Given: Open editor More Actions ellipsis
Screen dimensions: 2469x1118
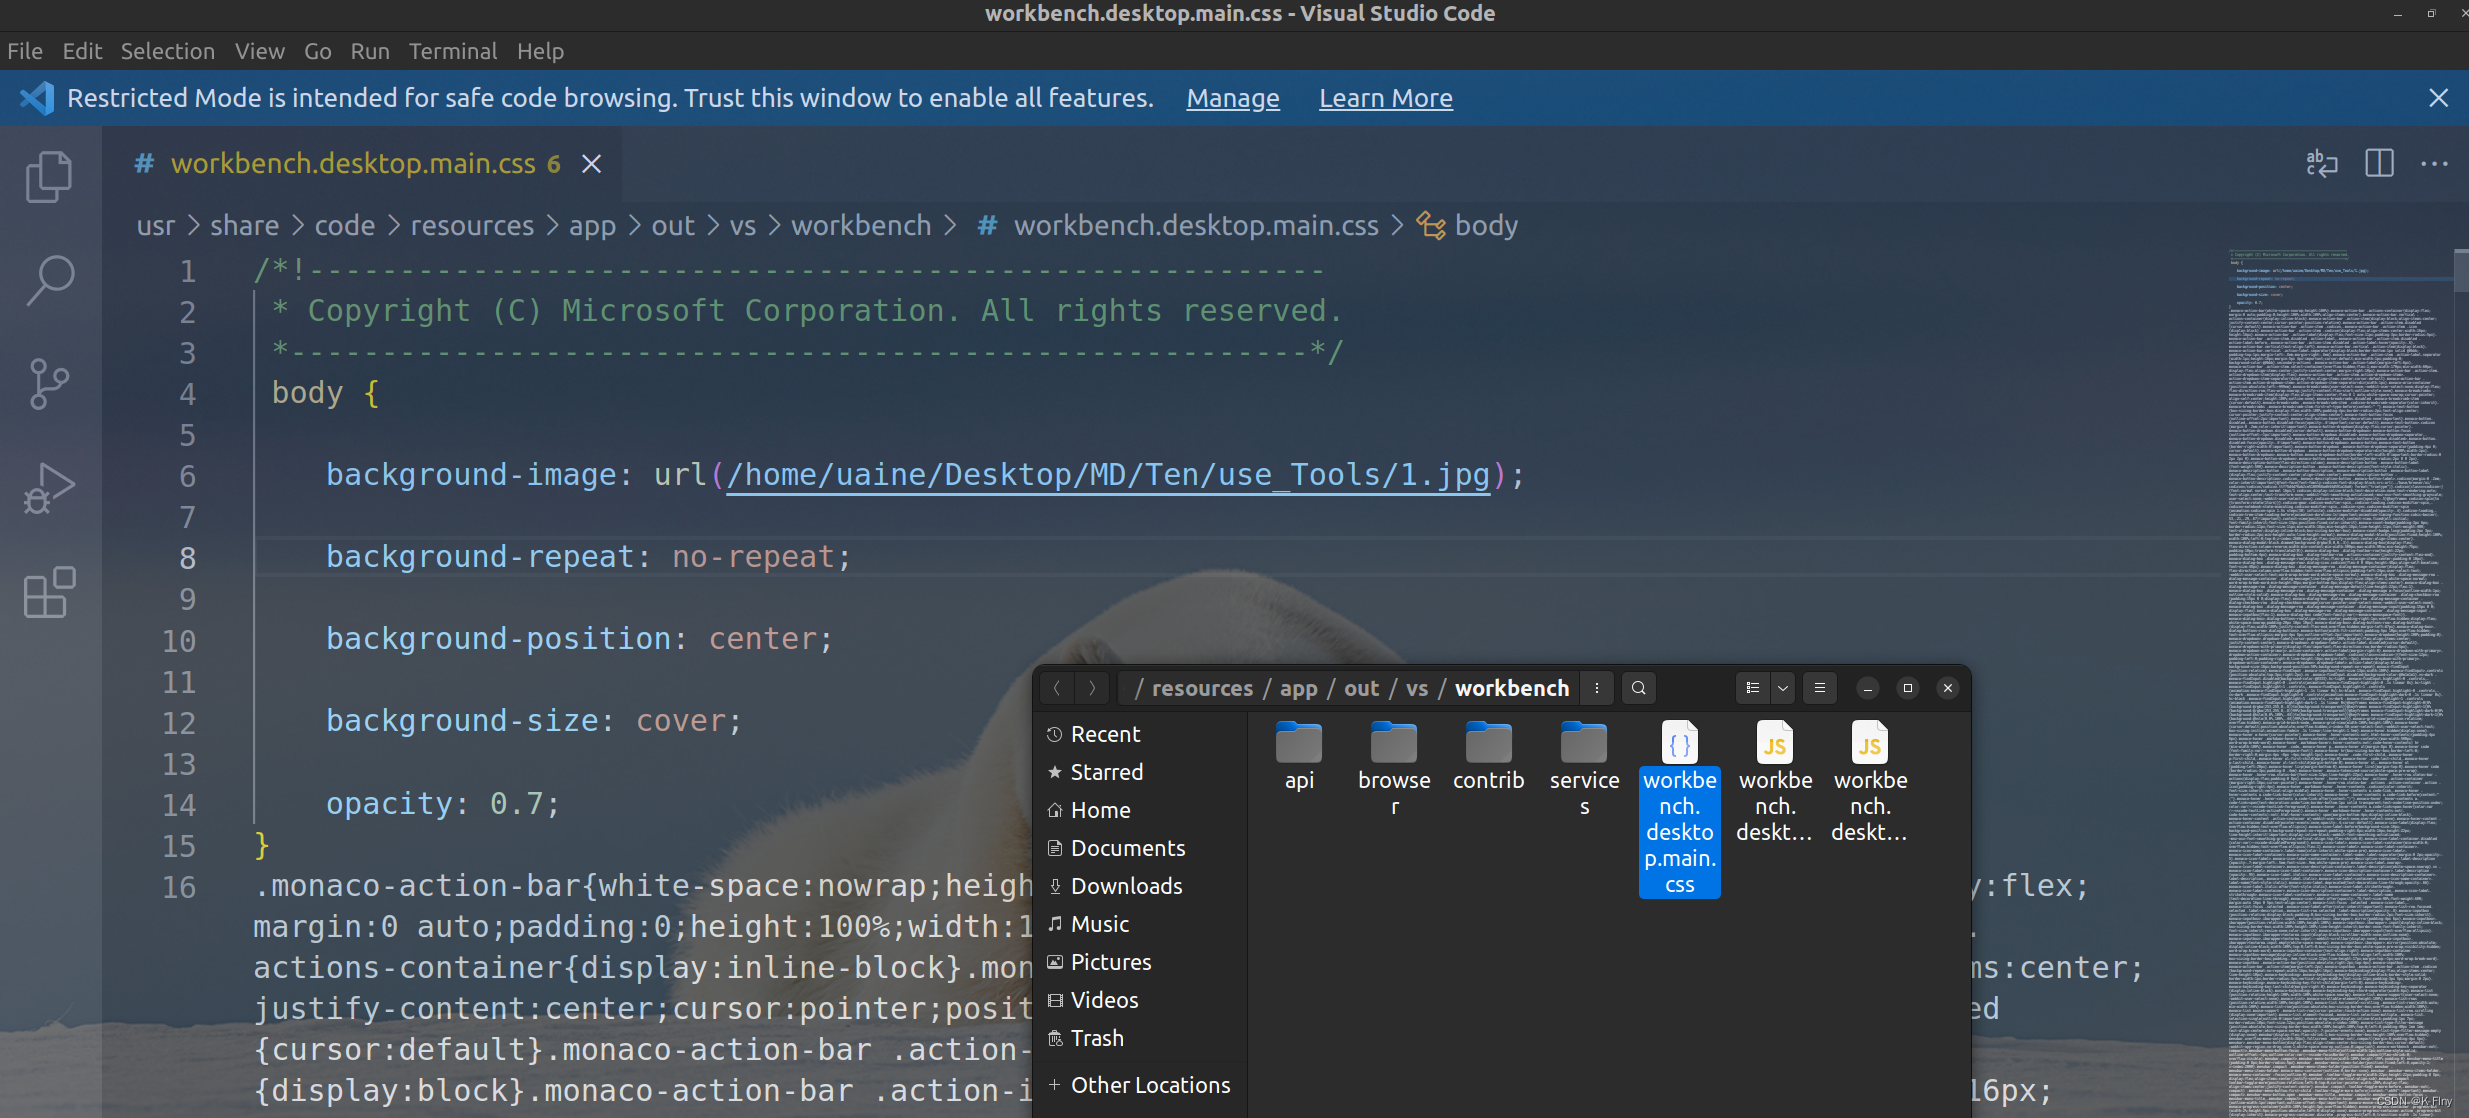Looking at the screenshot, I should pyautogui.click(x=2434, y=163).
